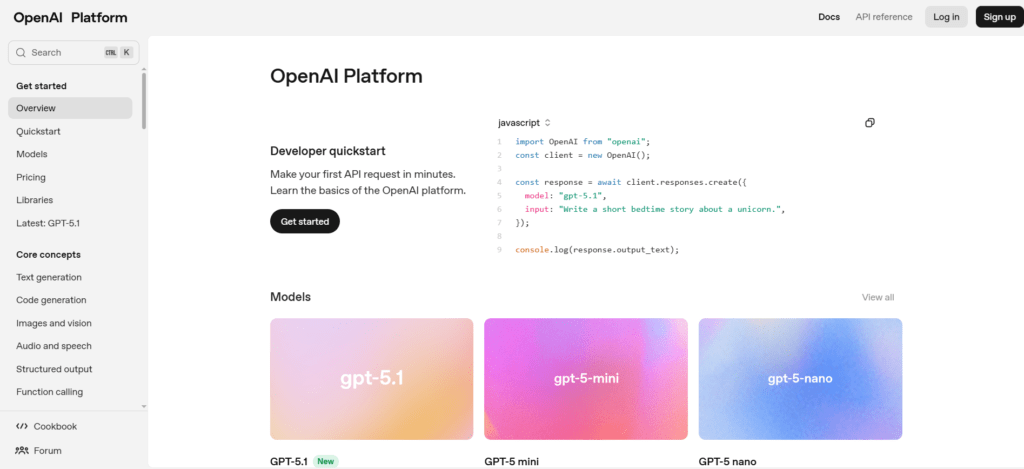
Task: Click the search magnifier icon
Action: point(21,53)
